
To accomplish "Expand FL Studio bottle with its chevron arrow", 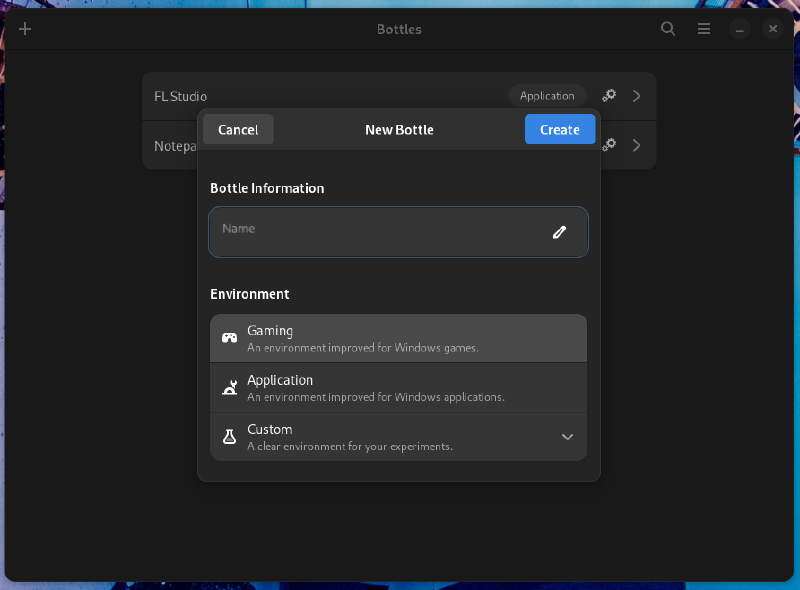I will [x=637, y=96].
